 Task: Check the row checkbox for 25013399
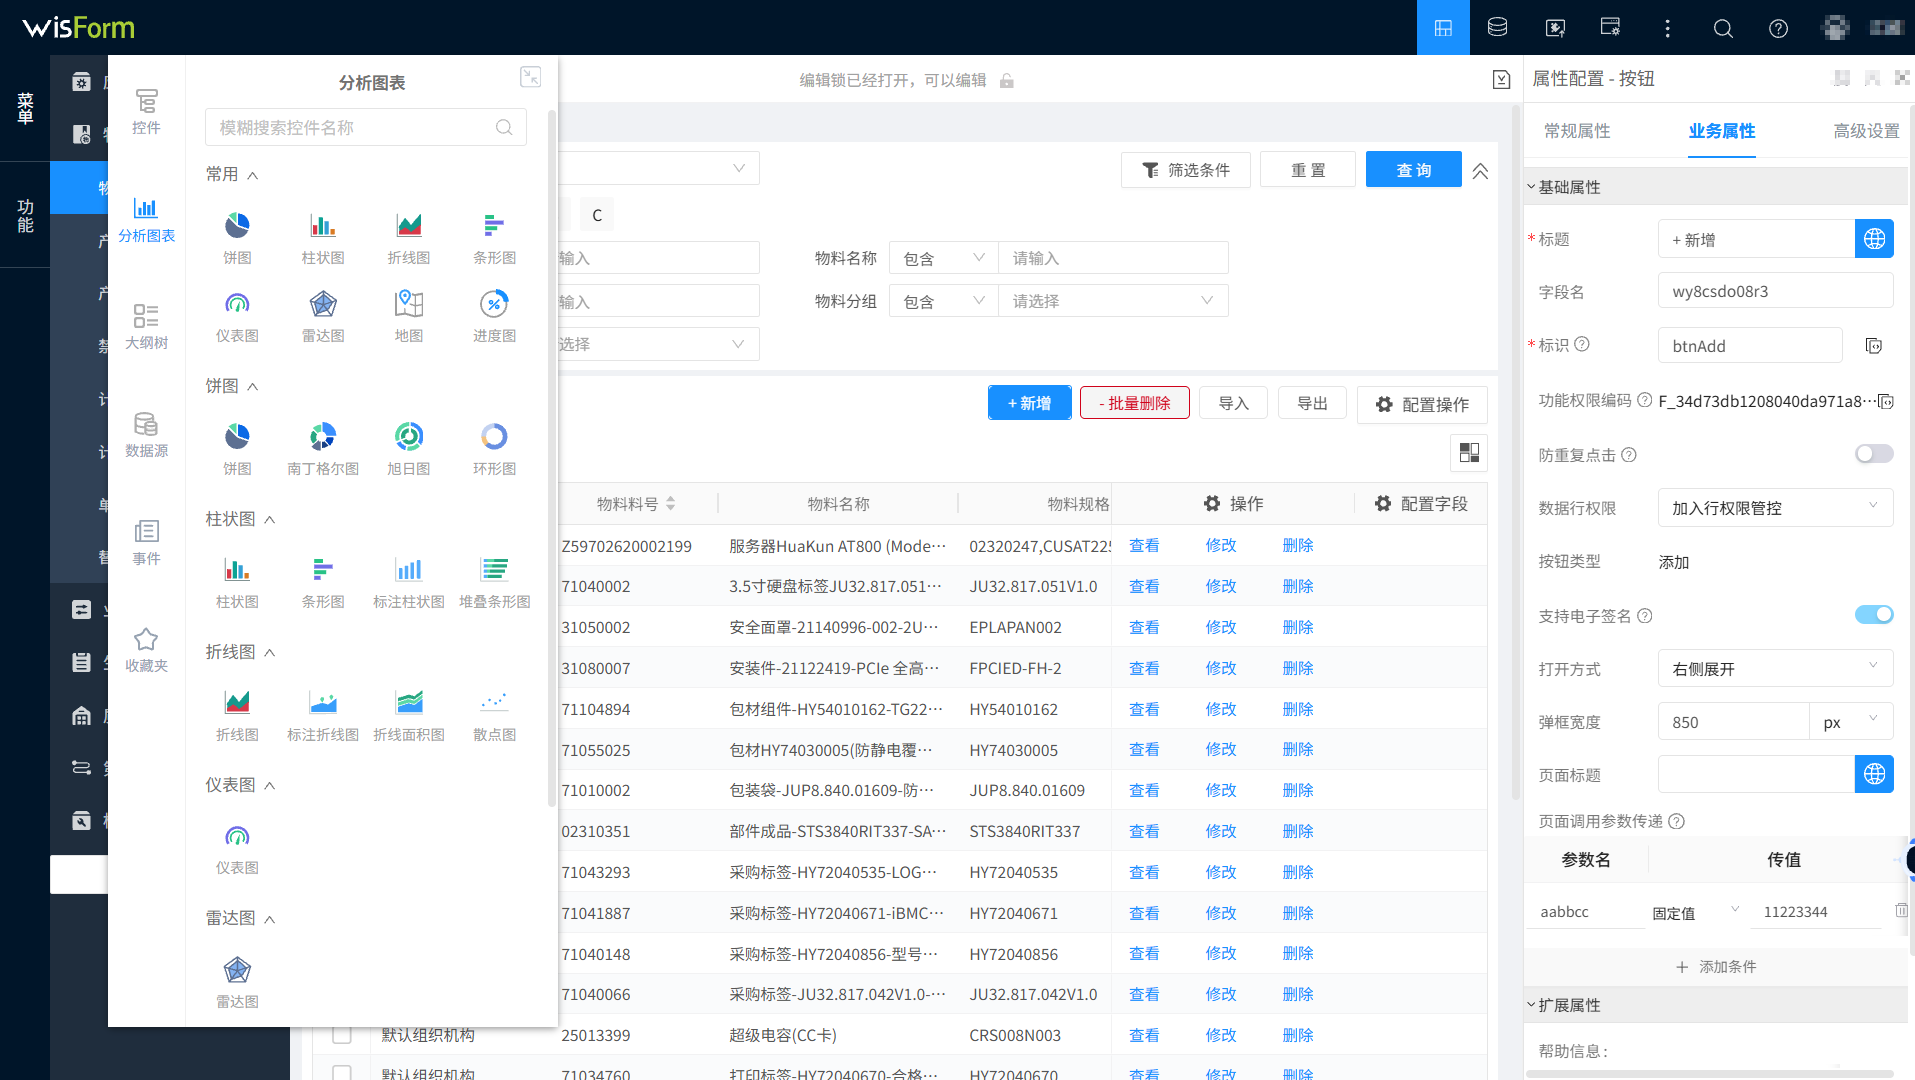342,1035
